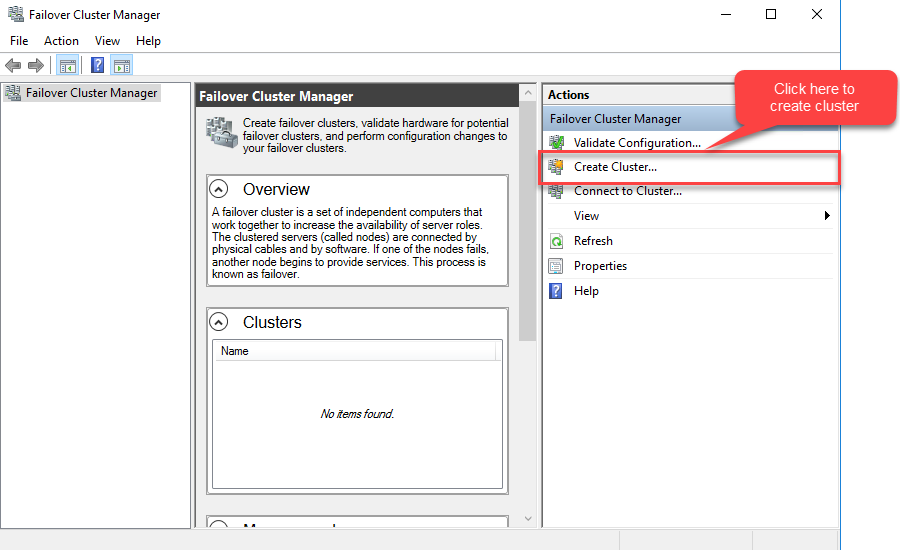Open the File menu

click(19, 41)
